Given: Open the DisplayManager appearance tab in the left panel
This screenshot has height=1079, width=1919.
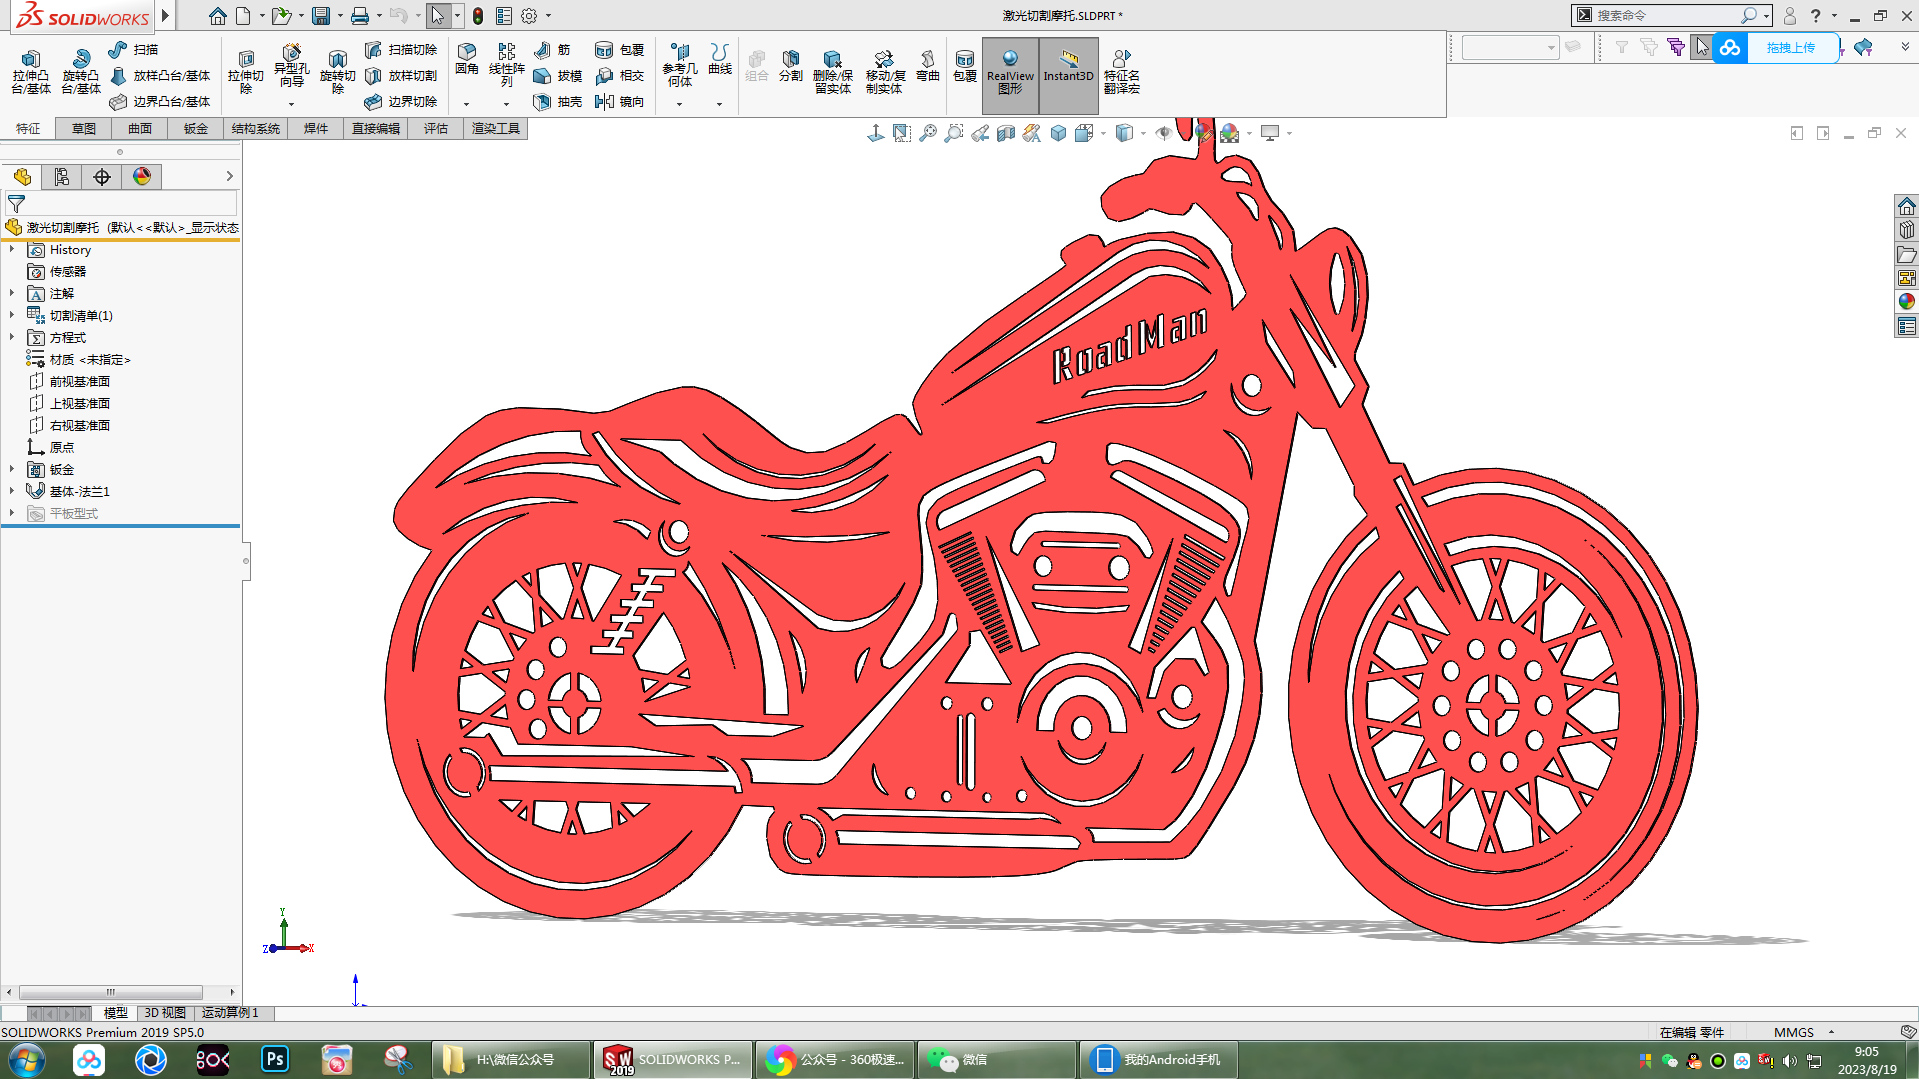Looking at the screenshot, I should 142,177.
